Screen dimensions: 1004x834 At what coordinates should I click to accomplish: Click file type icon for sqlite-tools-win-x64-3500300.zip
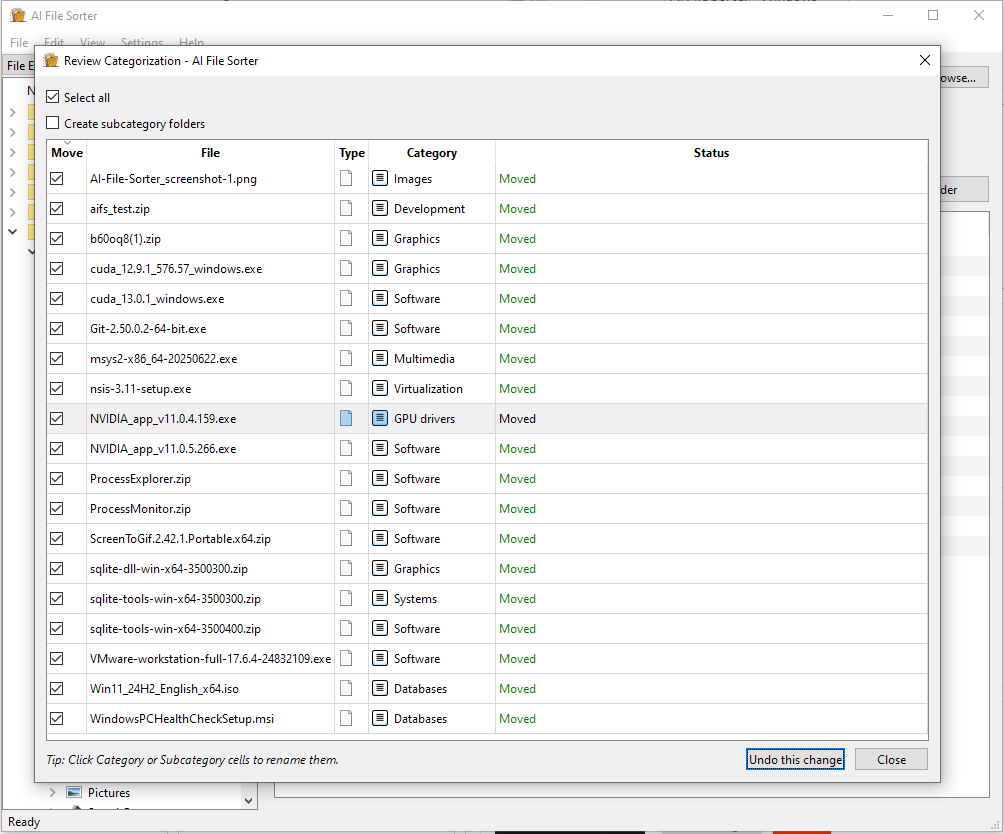point(346,598)
